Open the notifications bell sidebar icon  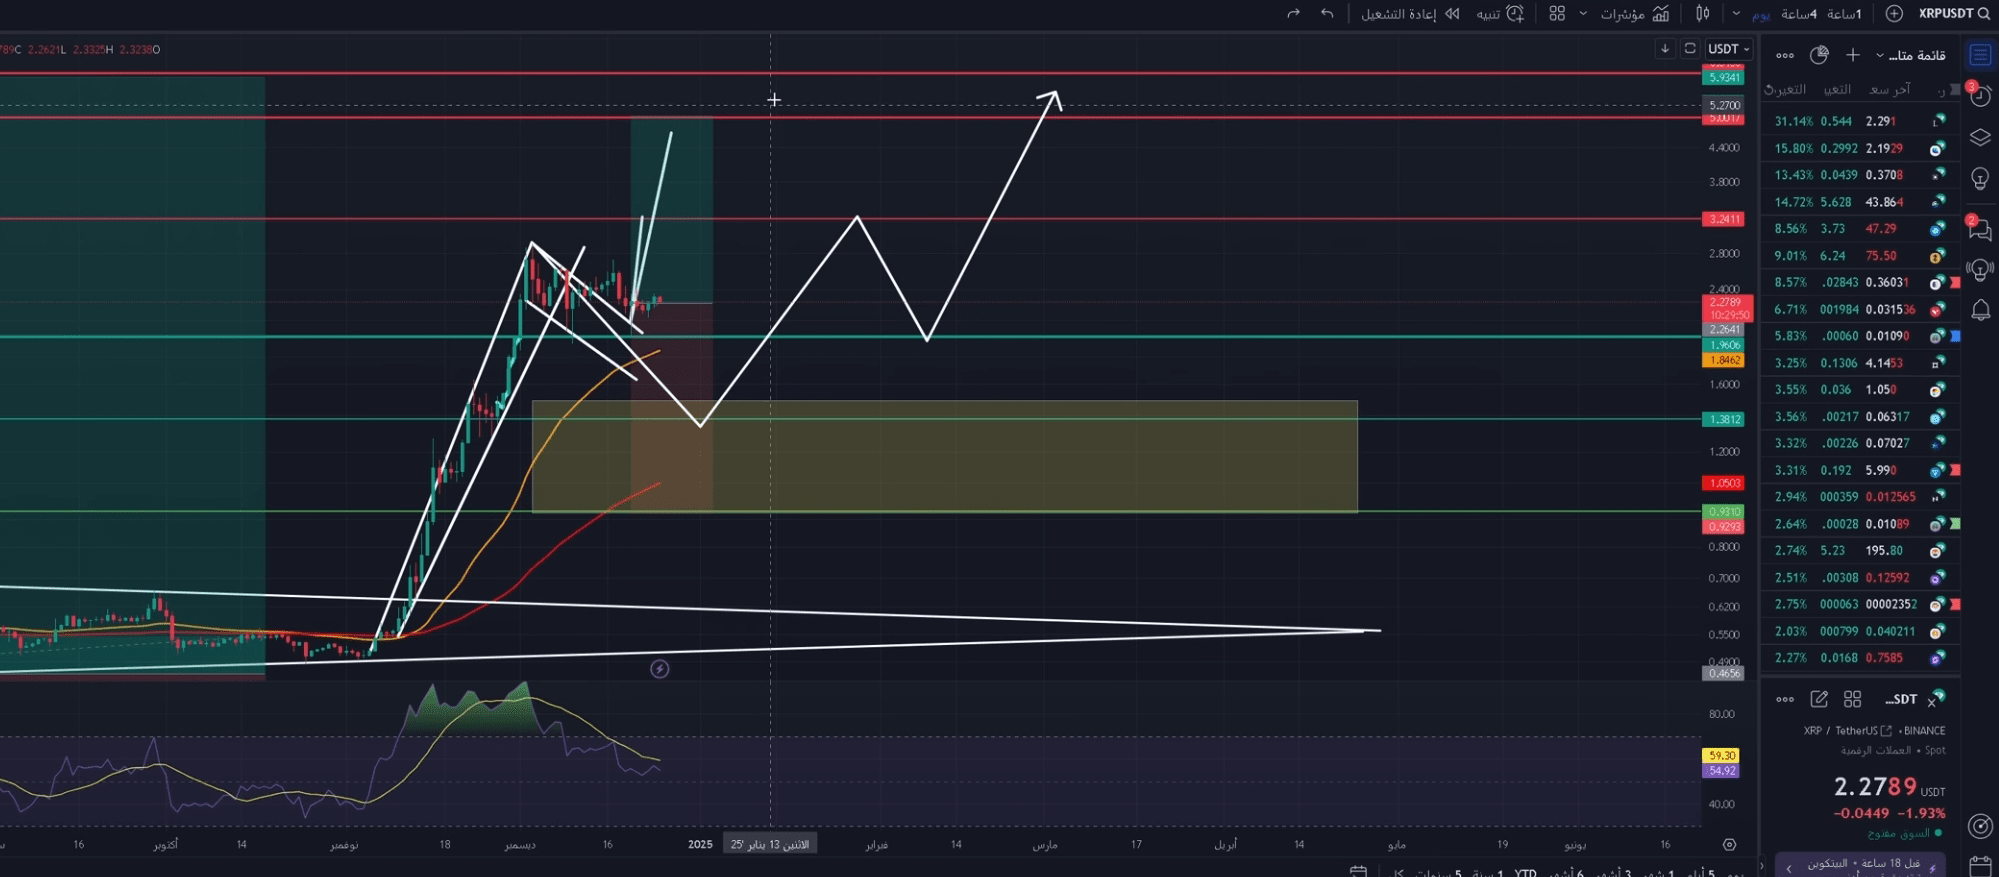click(x=1980, y=310)
